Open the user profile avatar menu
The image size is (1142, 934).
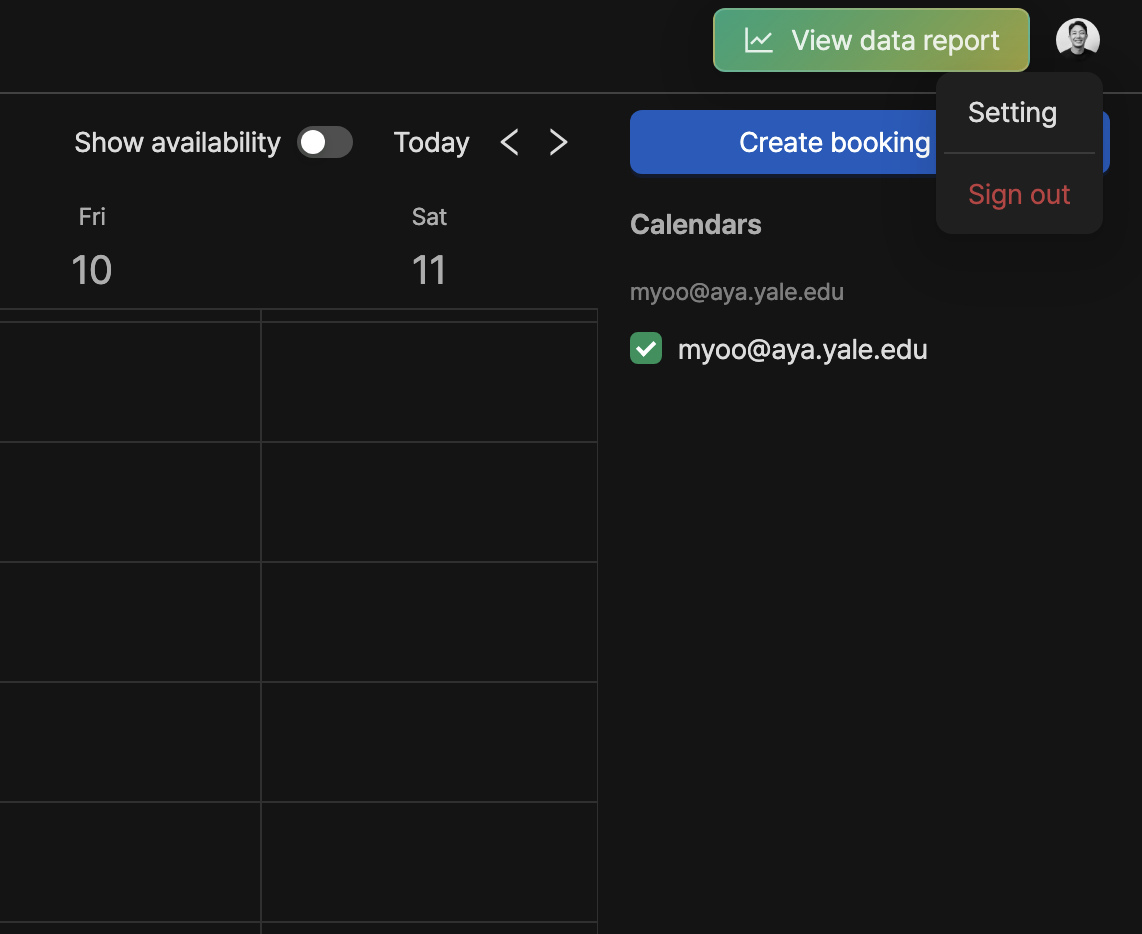(x=1077, y=40)
